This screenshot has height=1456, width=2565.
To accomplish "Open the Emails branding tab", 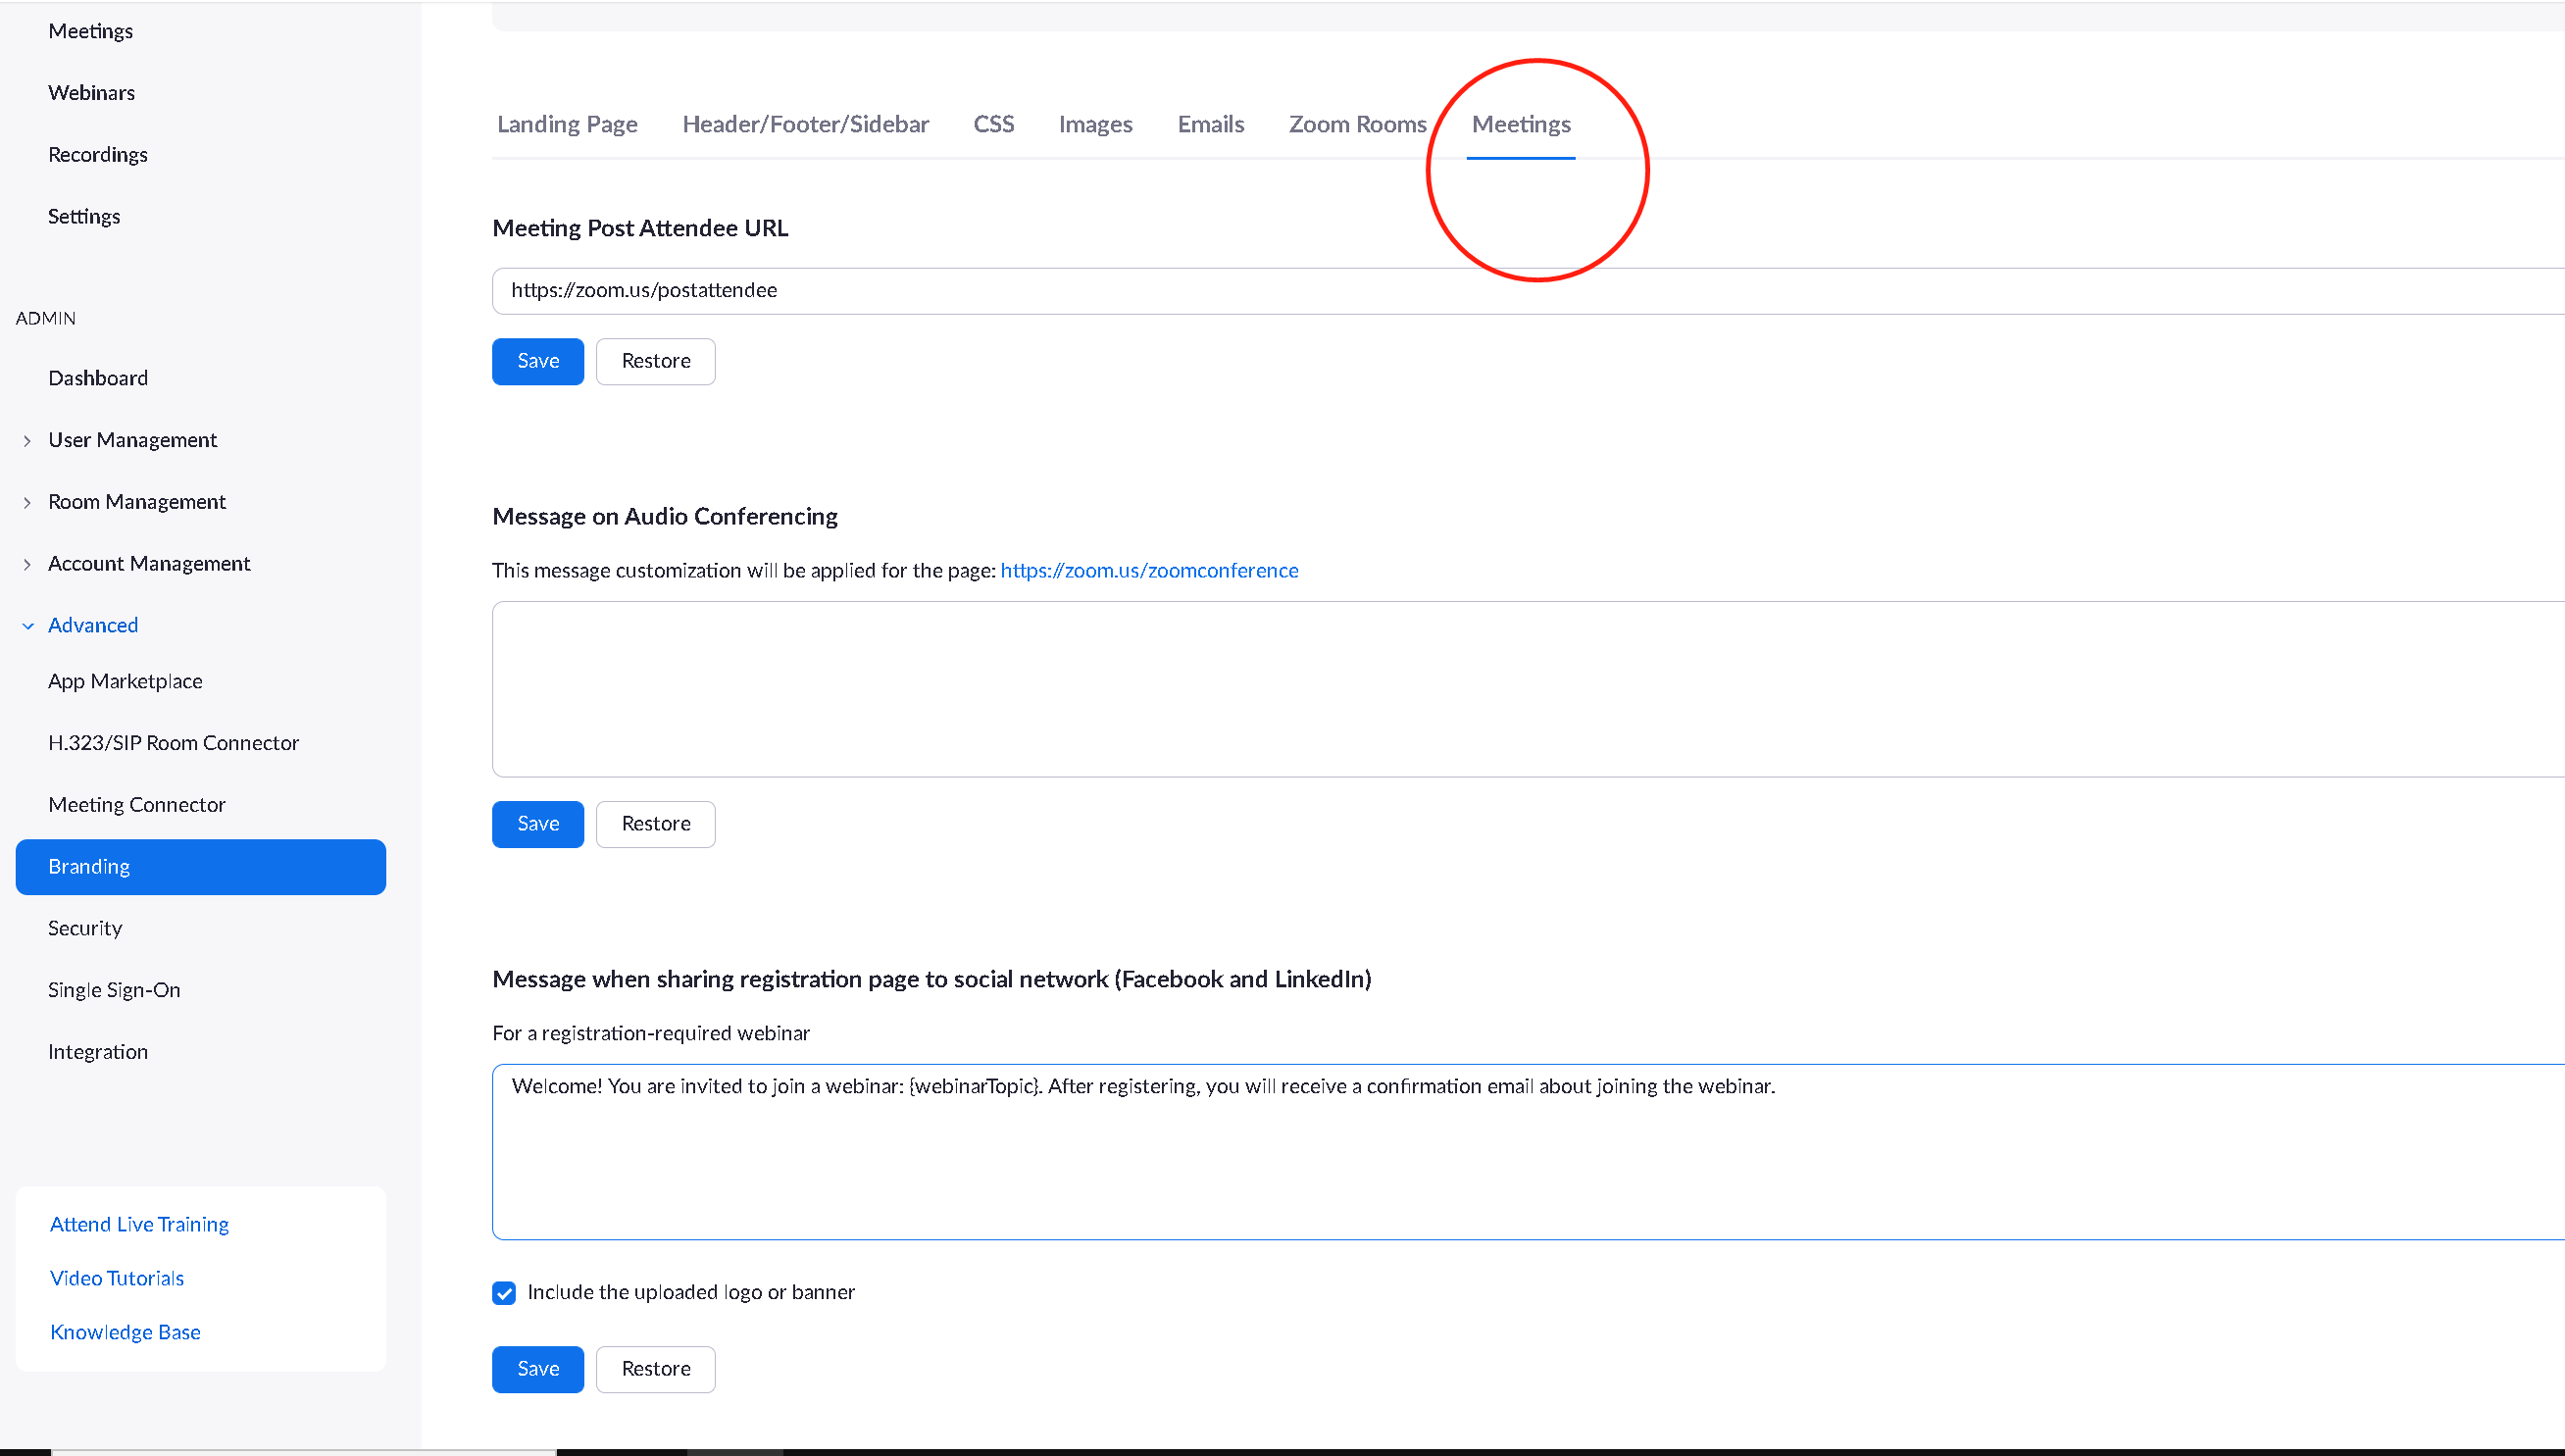I will pyautogui.click(x=1210, y=125).
